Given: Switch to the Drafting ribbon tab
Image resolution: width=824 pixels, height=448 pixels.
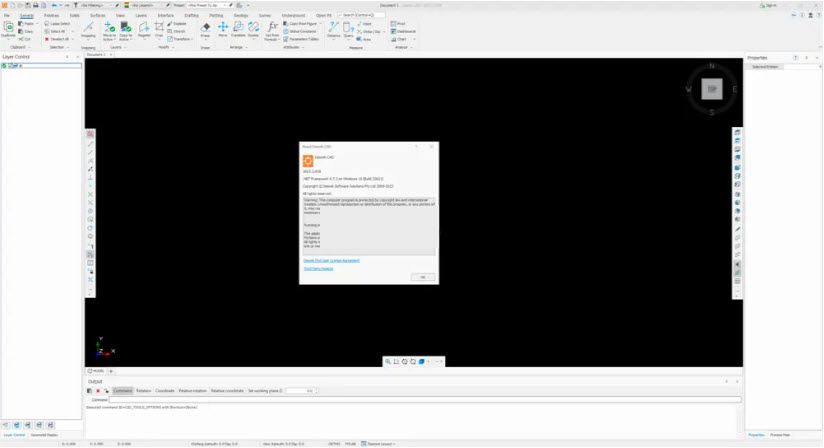Looking at the screenshot, I should [x=191, y=16].
